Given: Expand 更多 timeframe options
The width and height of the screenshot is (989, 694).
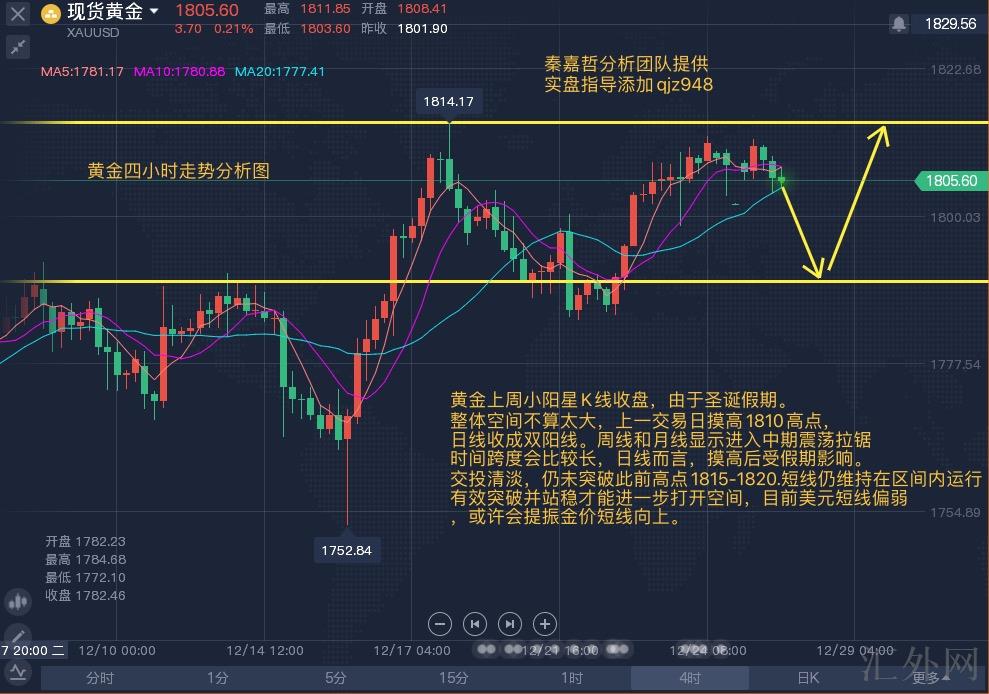Looking at the screenshot, I should 930,678.
